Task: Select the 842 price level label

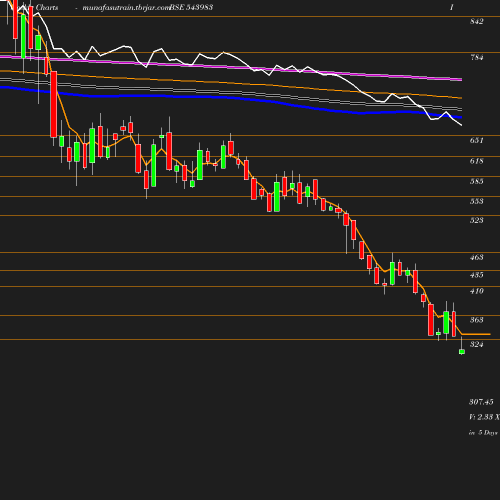Action: coord(476,21)
